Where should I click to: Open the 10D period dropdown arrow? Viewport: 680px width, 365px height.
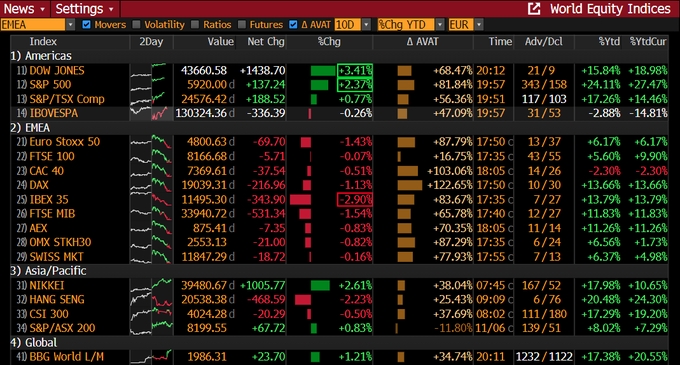pos(366,25)
